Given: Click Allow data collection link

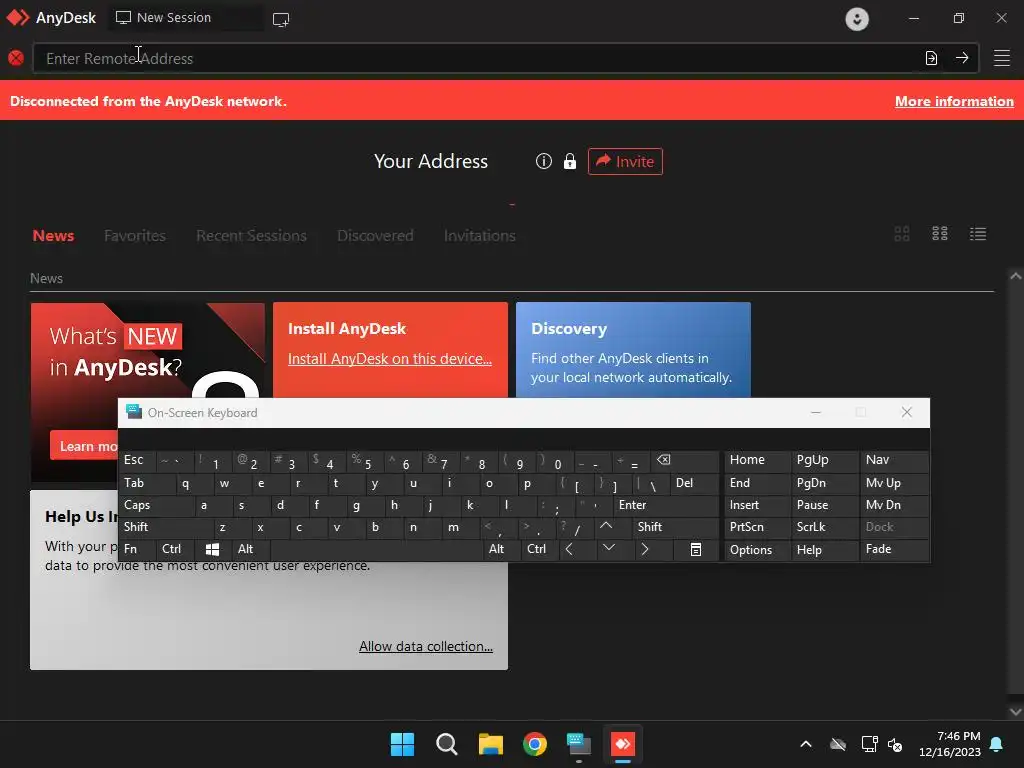Looking at the screenshot, I should tap(426, 646).
